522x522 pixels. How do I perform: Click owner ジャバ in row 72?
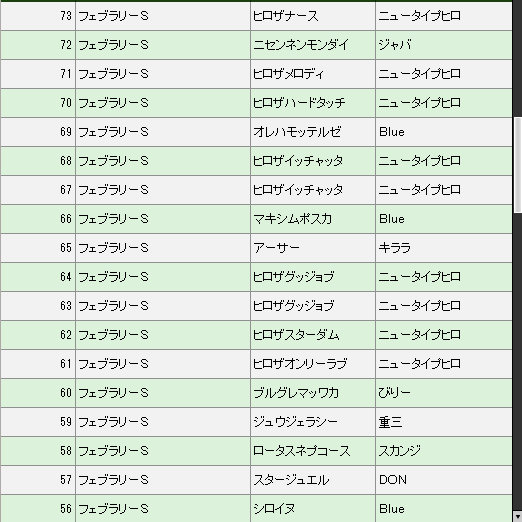(395, 45)
